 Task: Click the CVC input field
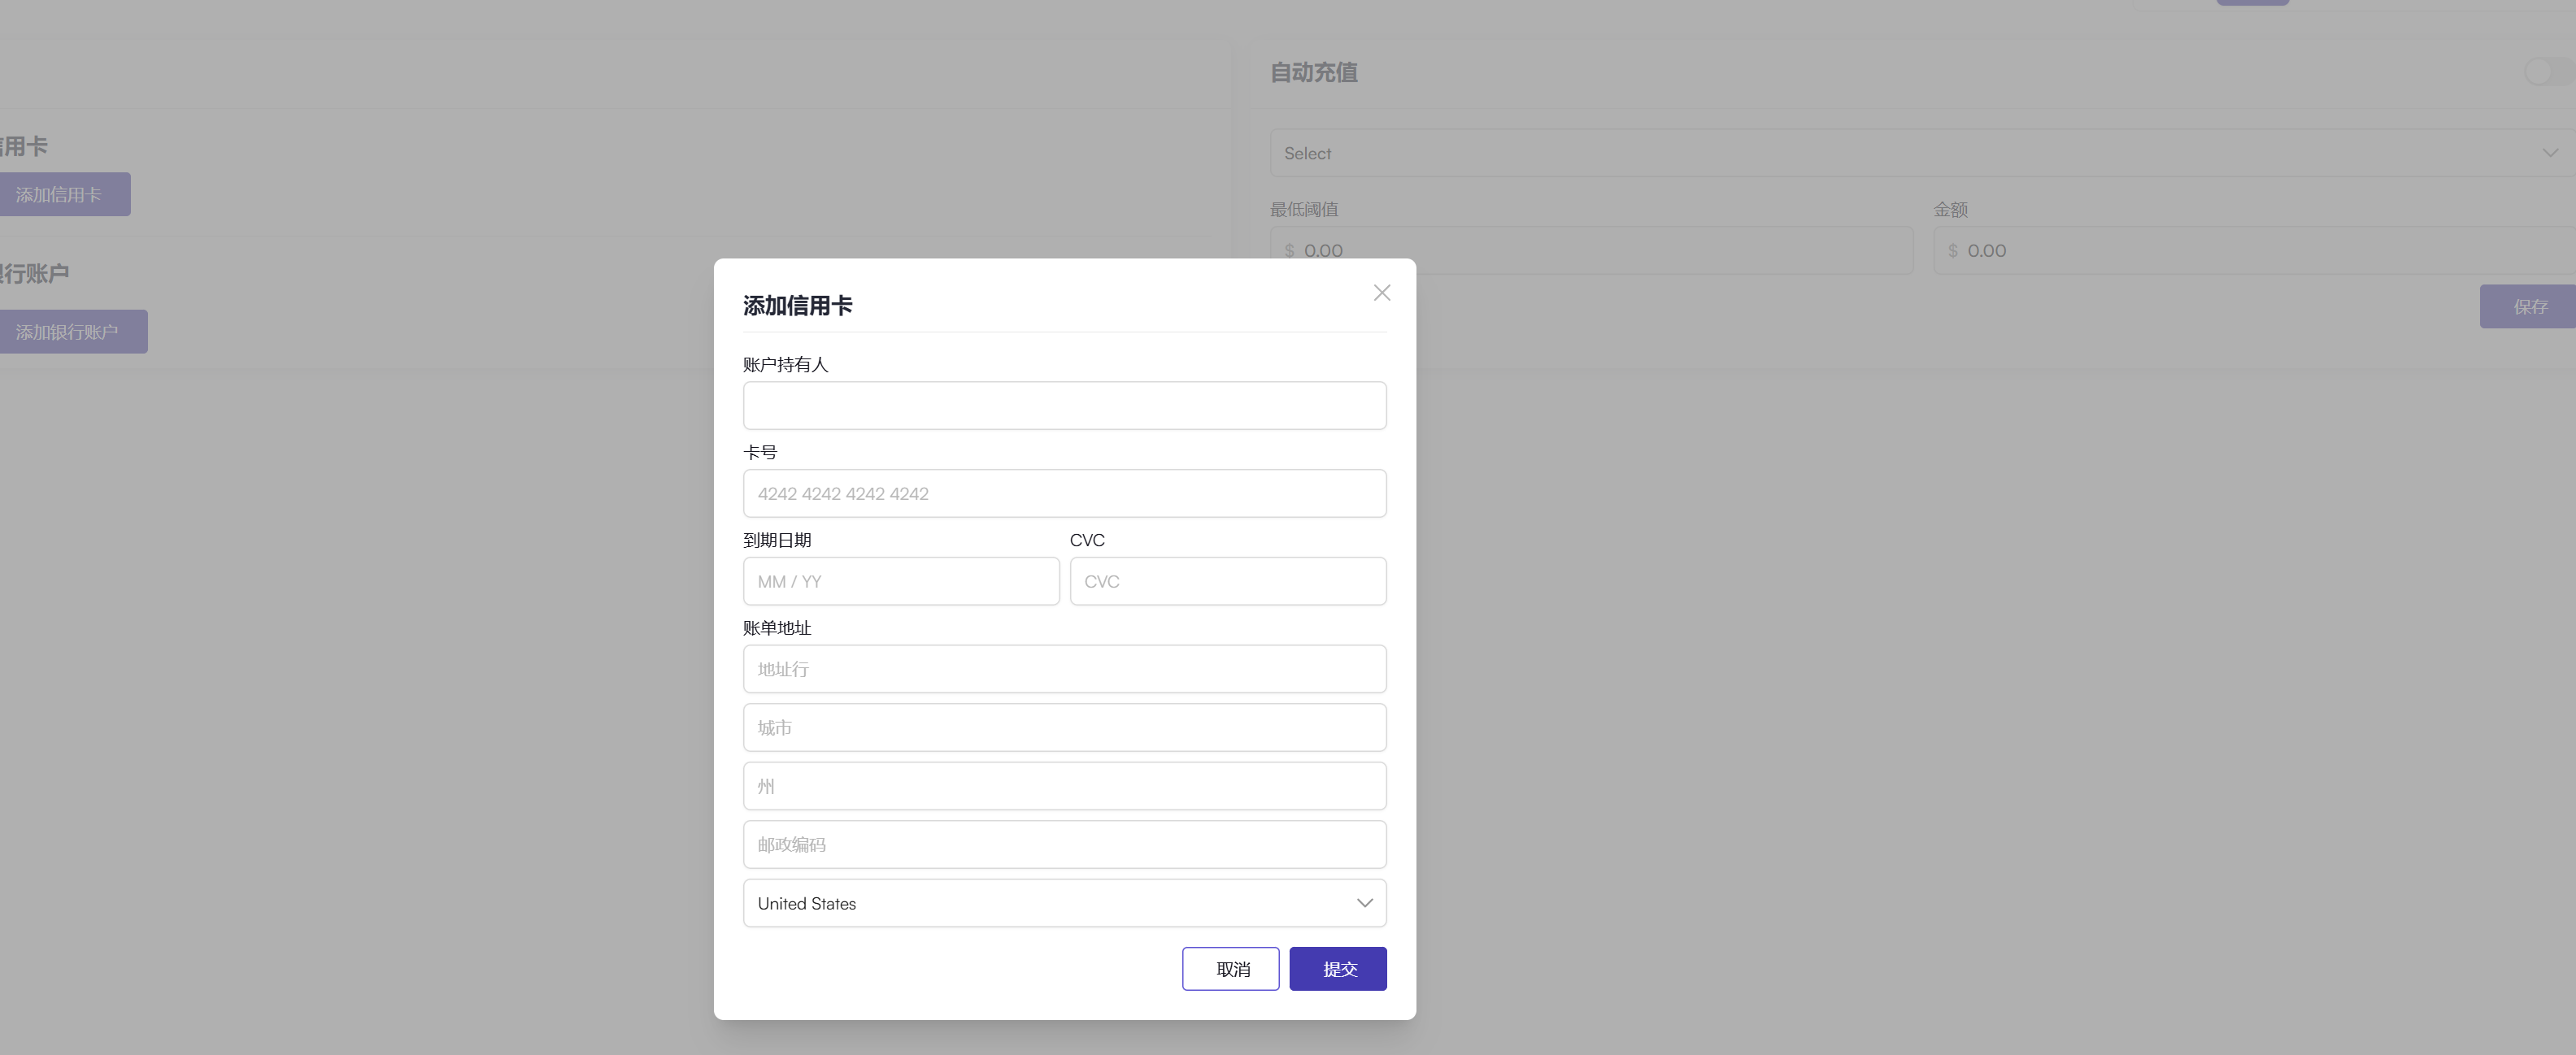point(1227,581)
